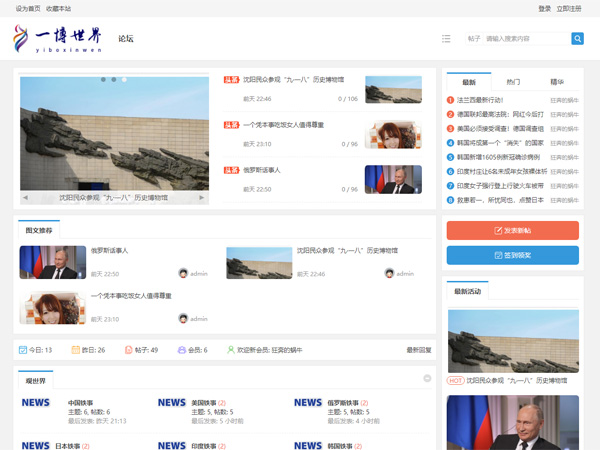Click NEWS icon for 日本轶事 forum

(x=36, y=446)
